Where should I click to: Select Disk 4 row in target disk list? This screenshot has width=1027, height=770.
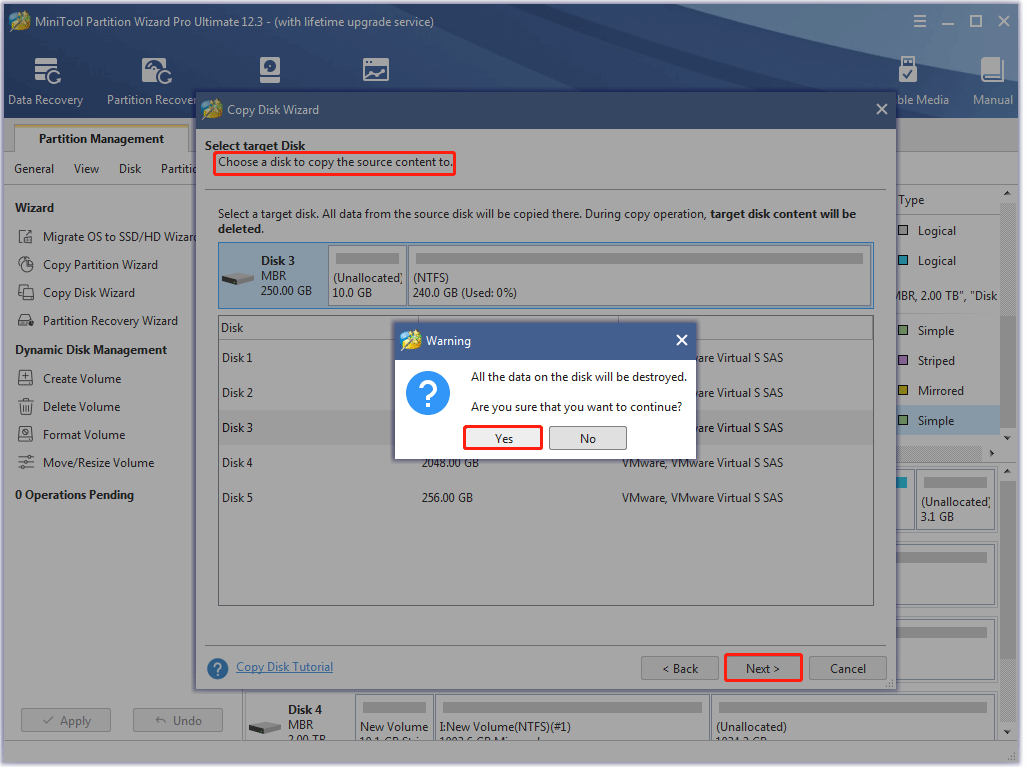tap(548, 464)
